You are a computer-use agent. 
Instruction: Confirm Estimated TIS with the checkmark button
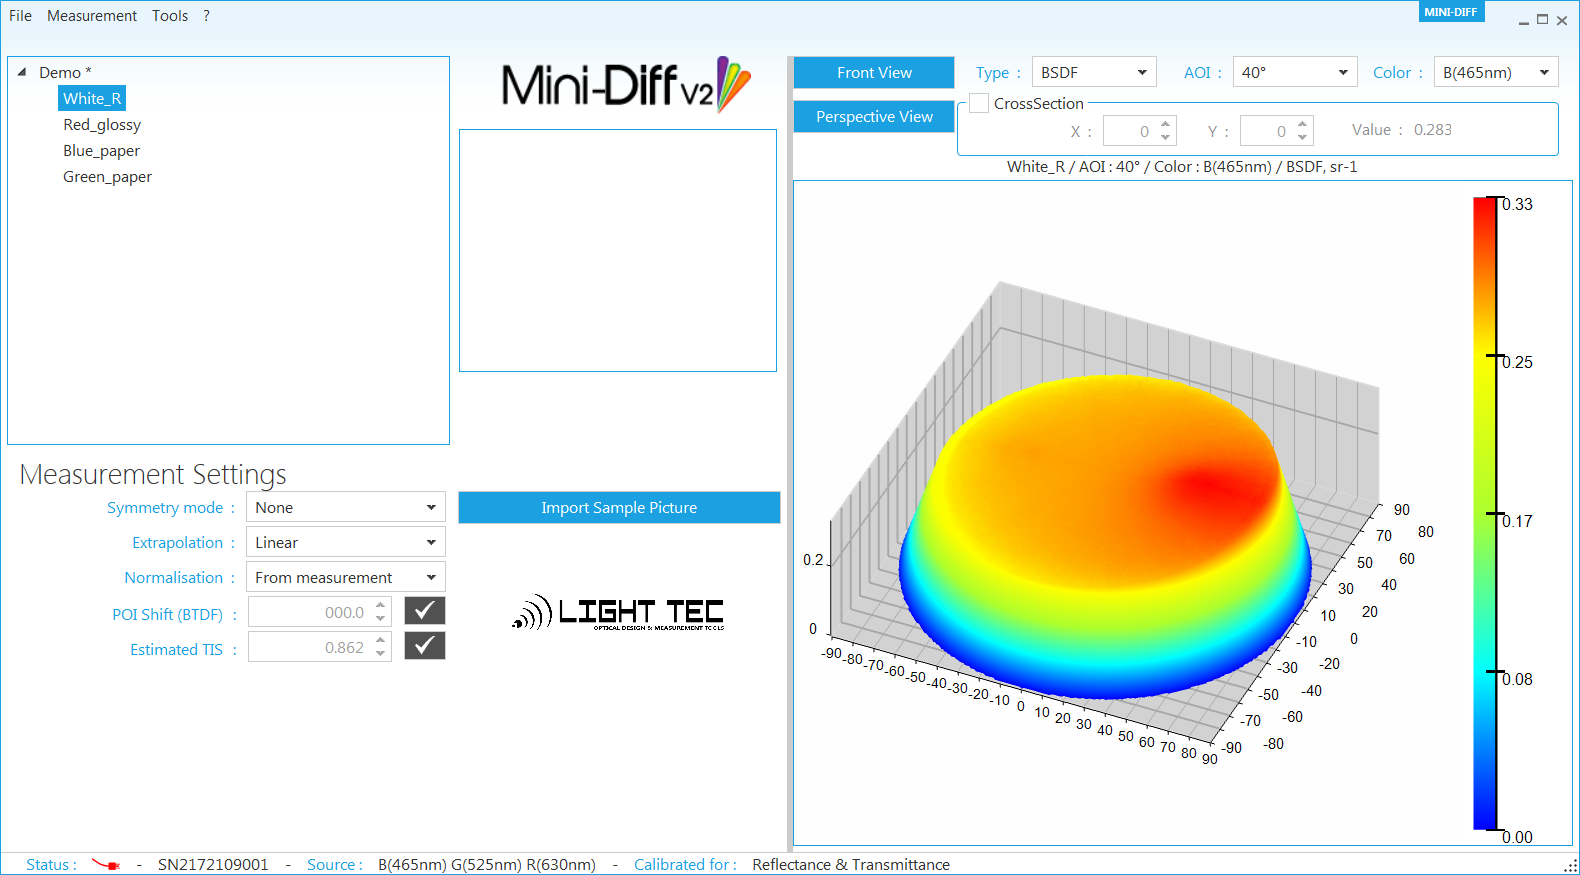pos(424,645)
